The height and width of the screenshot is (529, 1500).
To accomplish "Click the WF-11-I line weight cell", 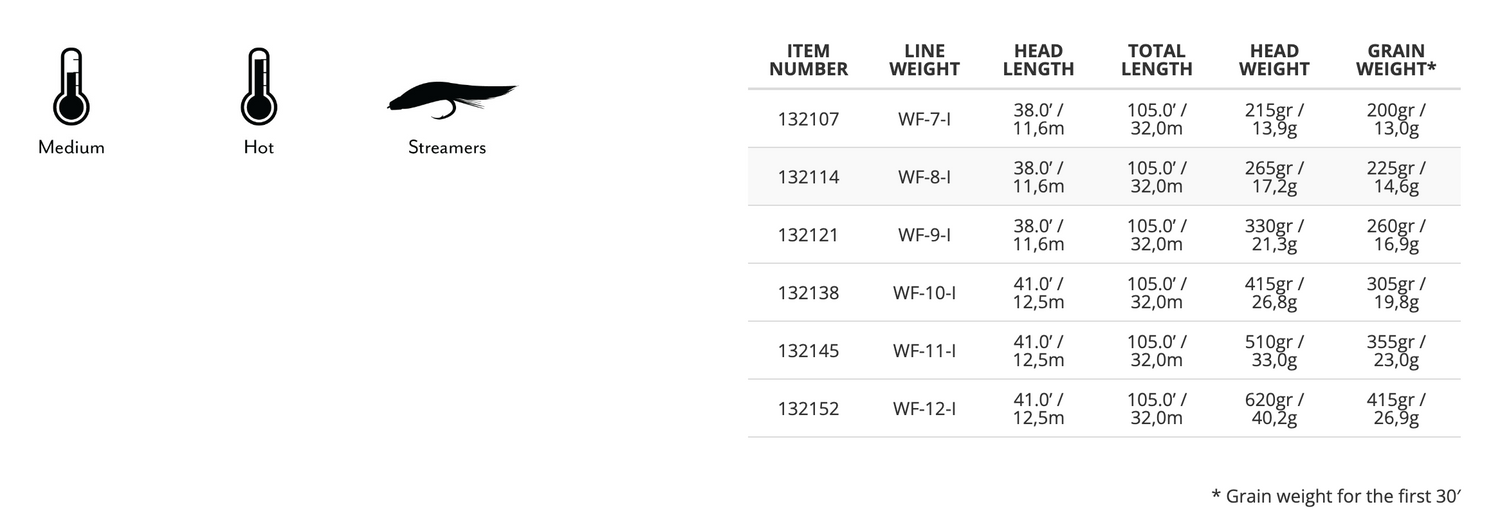I will click(x=924, y=351).
